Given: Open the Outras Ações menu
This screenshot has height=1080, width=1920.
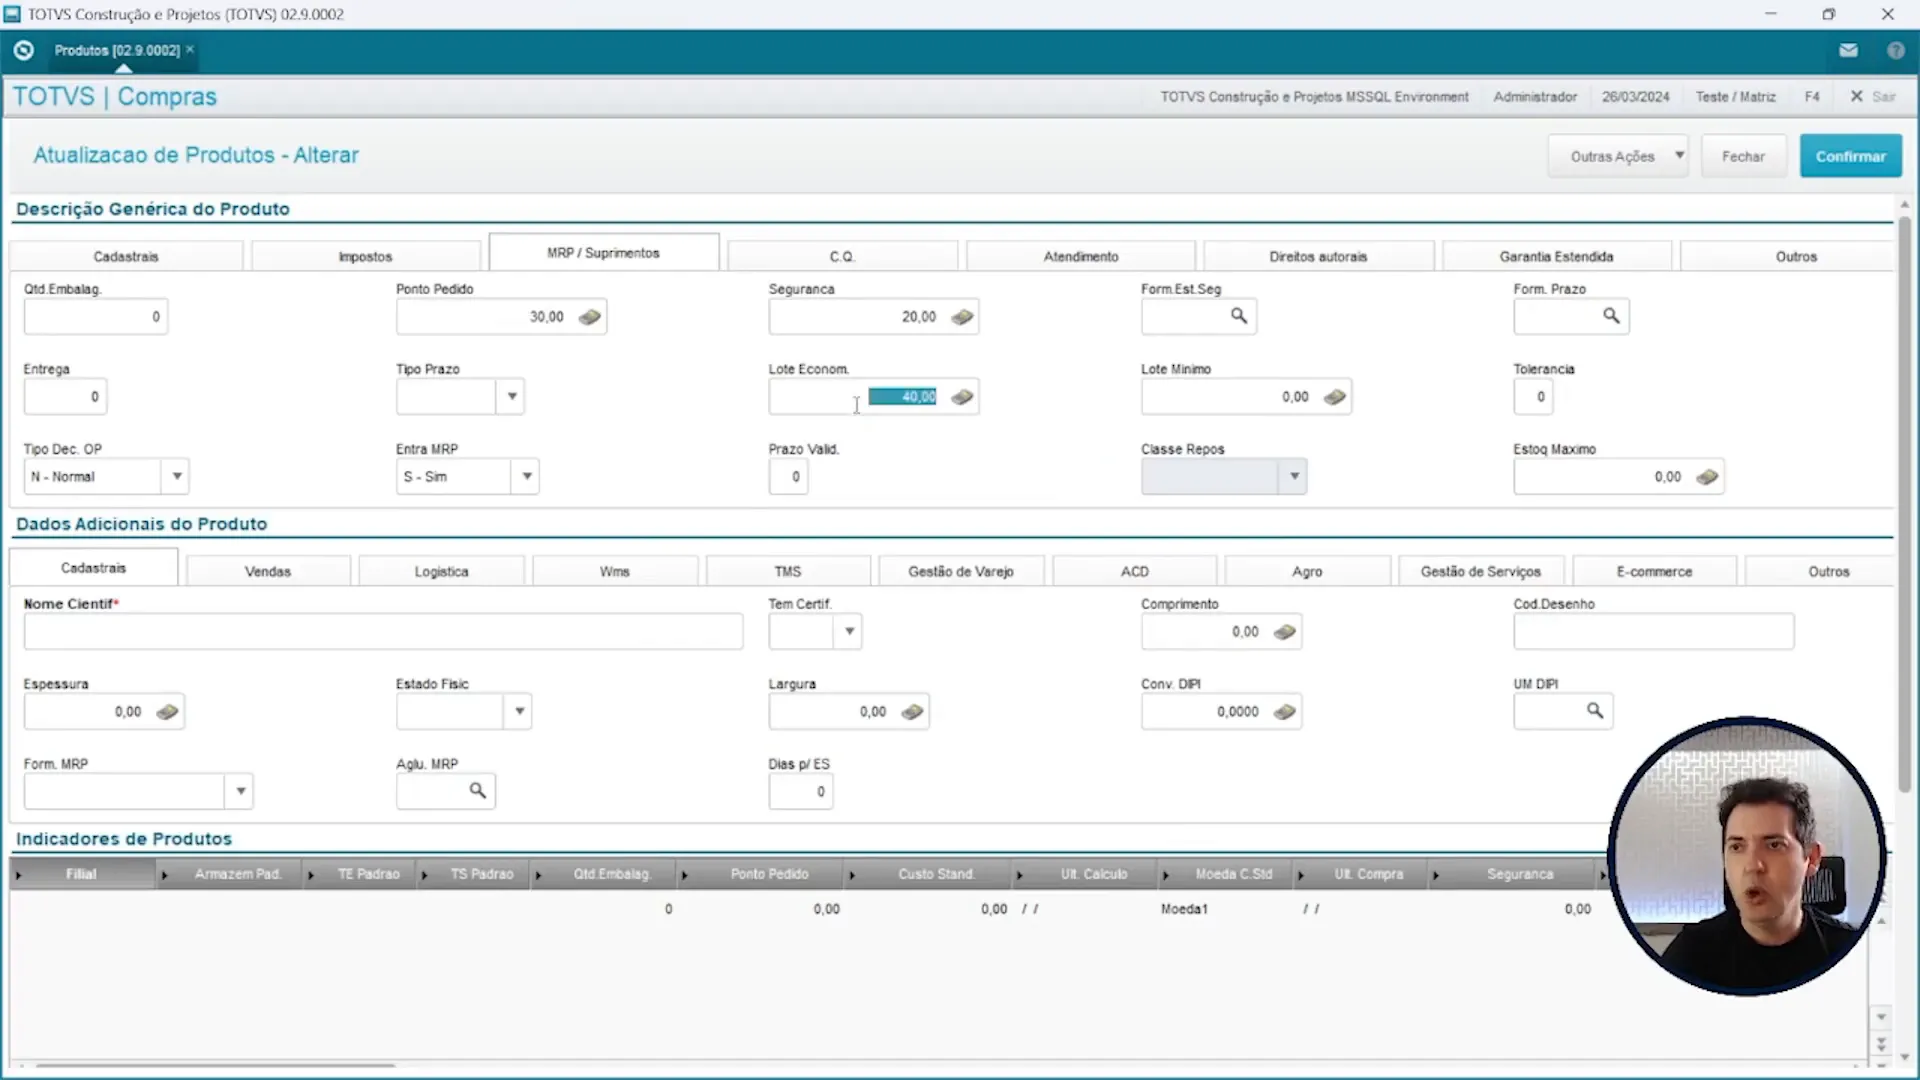Looking at the screenshot, I should [x=1617, y=156].
